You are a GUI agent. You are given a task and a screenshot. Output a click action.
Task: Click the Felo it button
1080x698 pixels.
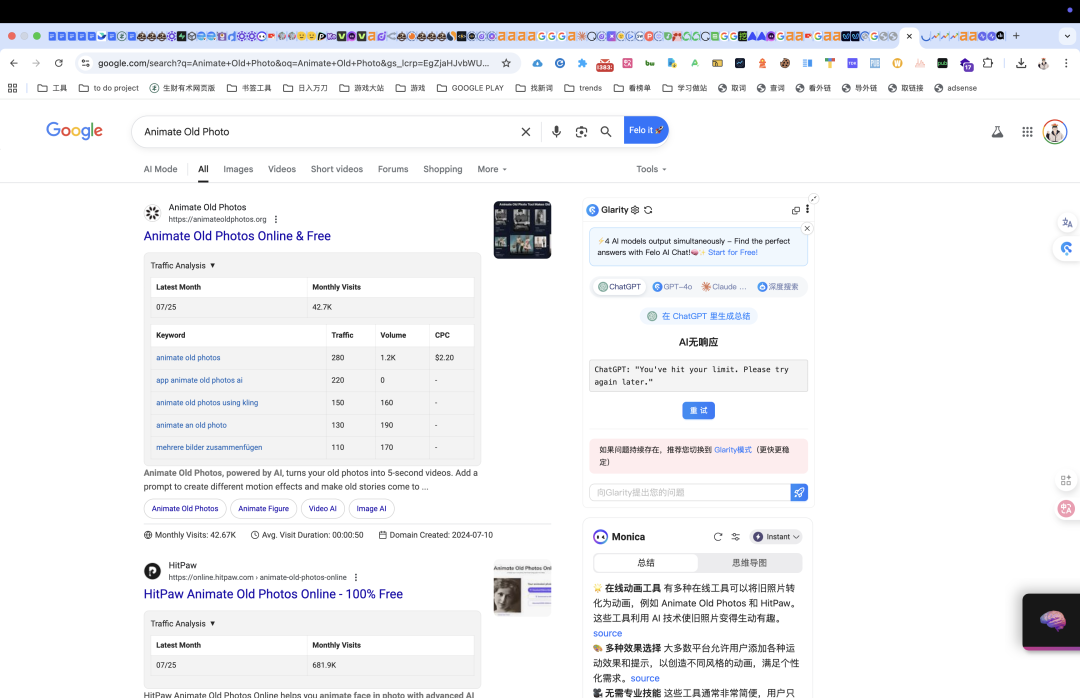click(646, 130)
